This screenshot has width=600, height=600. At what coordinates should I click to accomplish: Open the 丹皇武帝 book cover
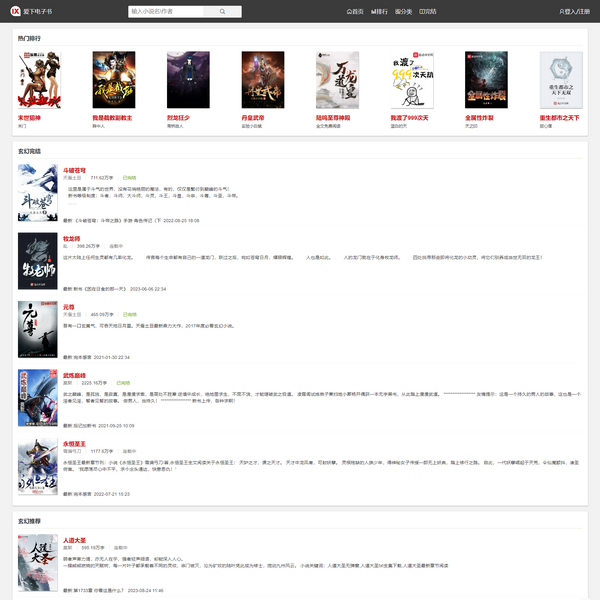point(262,79)
